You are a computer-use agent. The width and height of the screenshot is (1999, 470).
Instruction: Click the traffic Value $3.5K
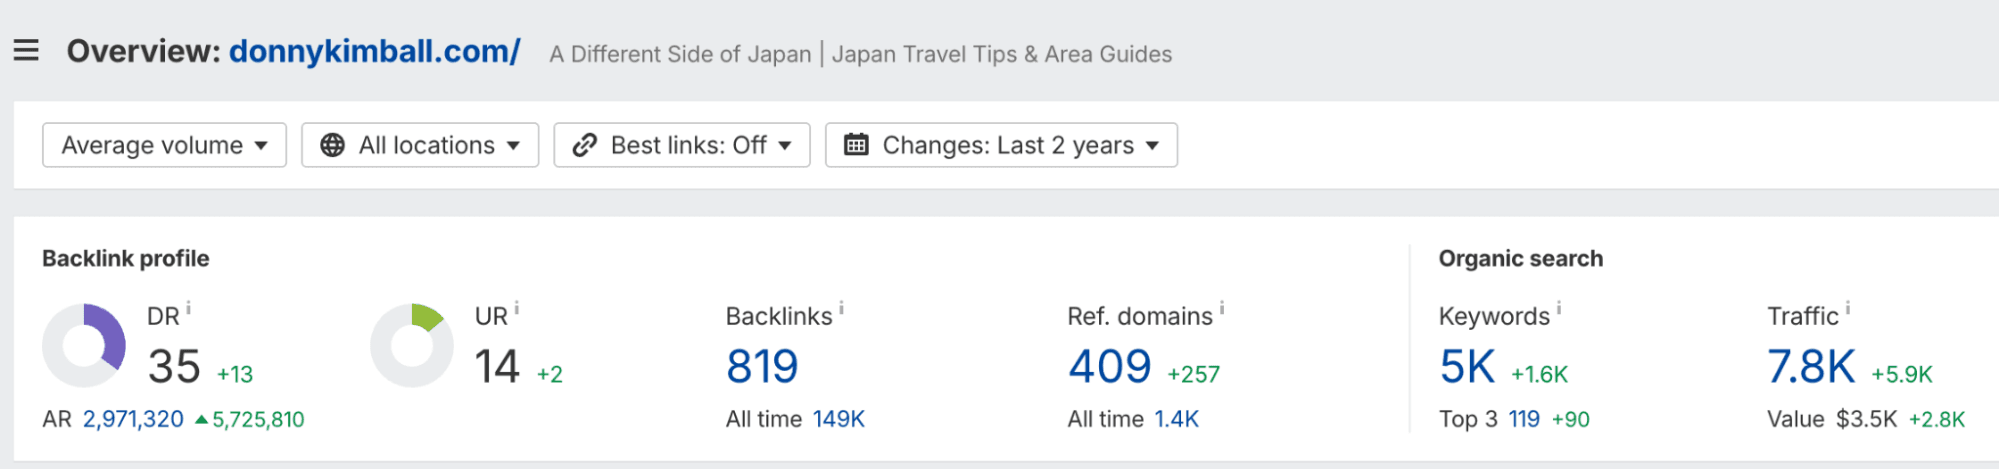pos(1866,419)
